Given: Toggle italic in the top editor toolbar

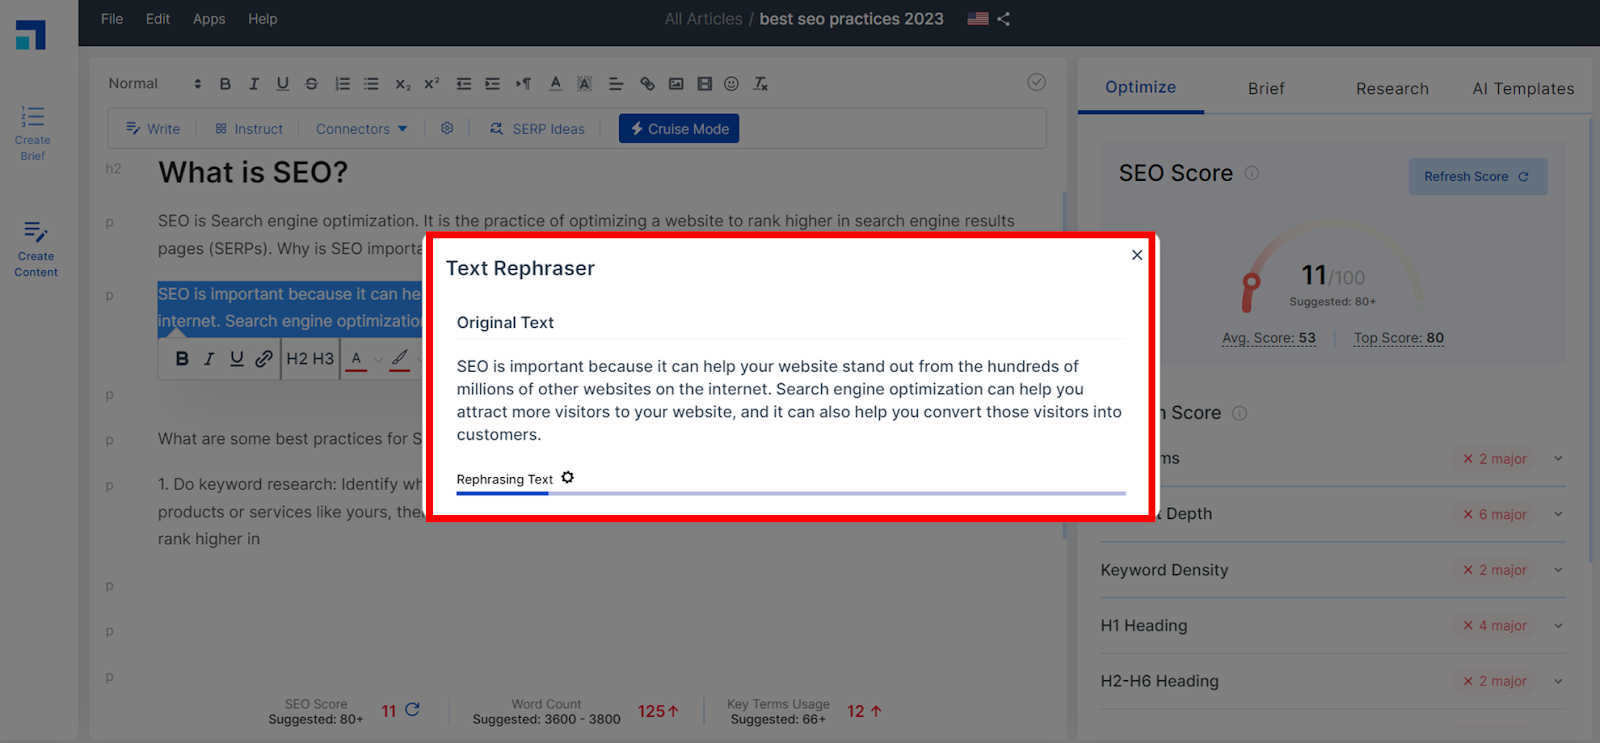Looking at the screenshot, I should 254,84.
